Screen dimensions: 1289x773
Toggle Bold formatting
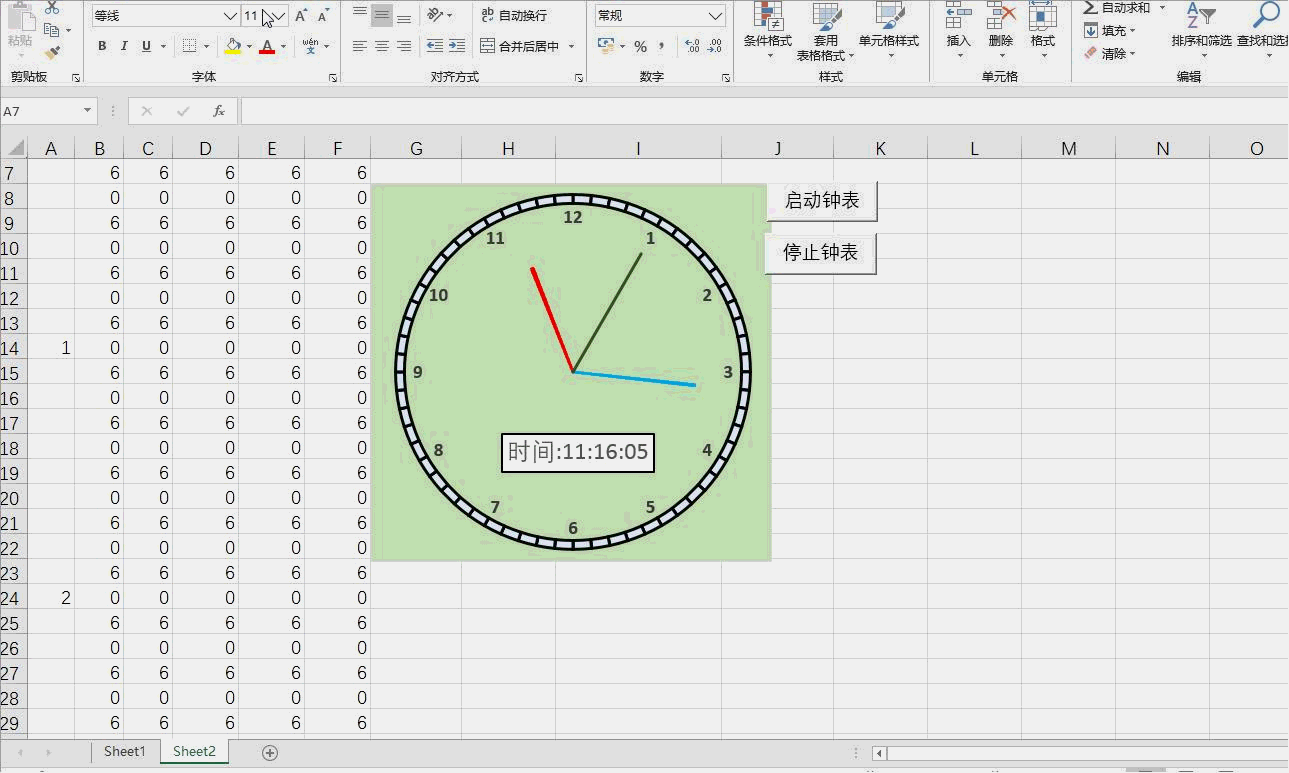pos(102,46)
